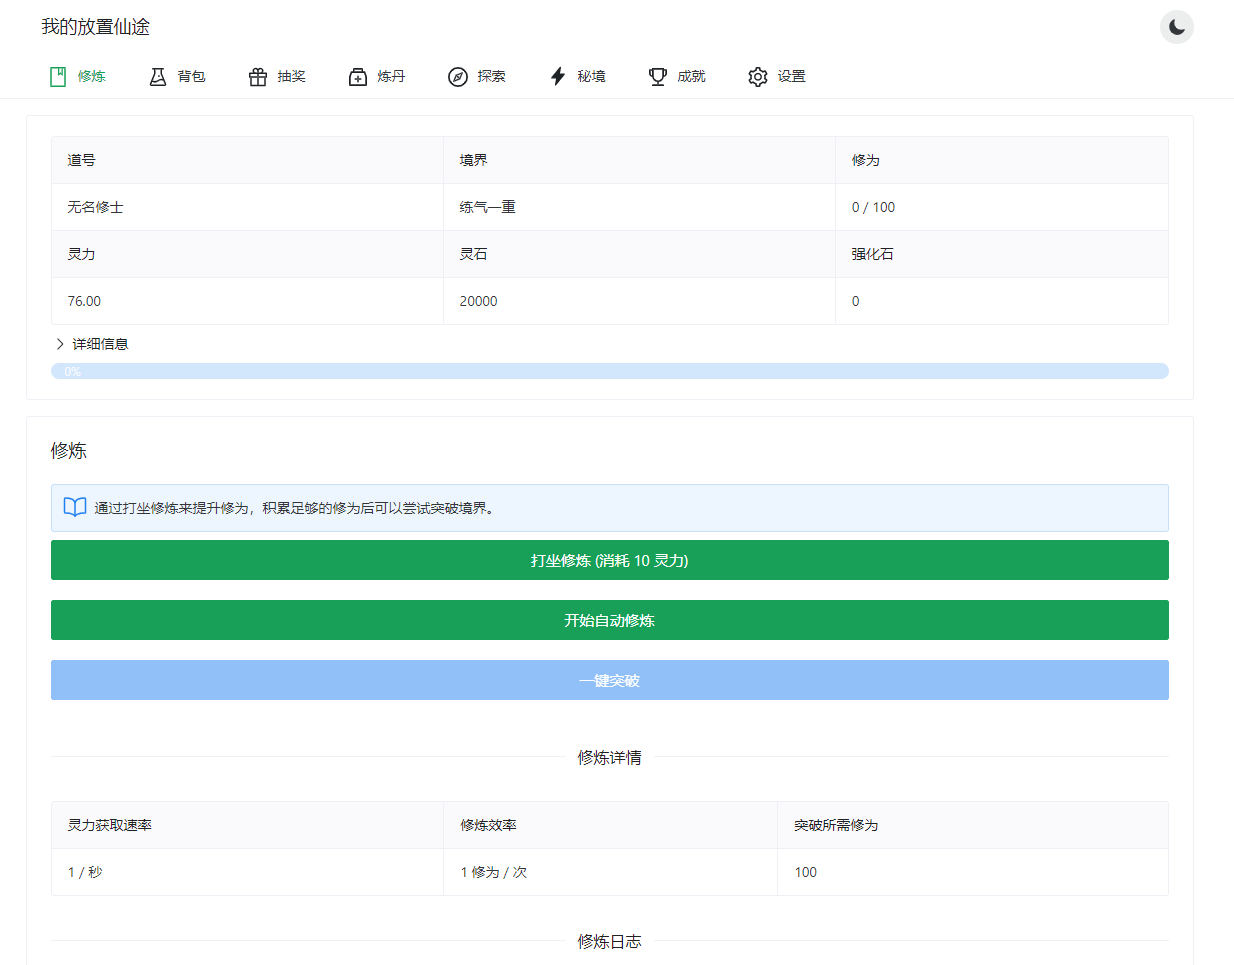Click the medicine kit icon for 炼丹
The image size is (1234, 965).
[x=358, y=77]
